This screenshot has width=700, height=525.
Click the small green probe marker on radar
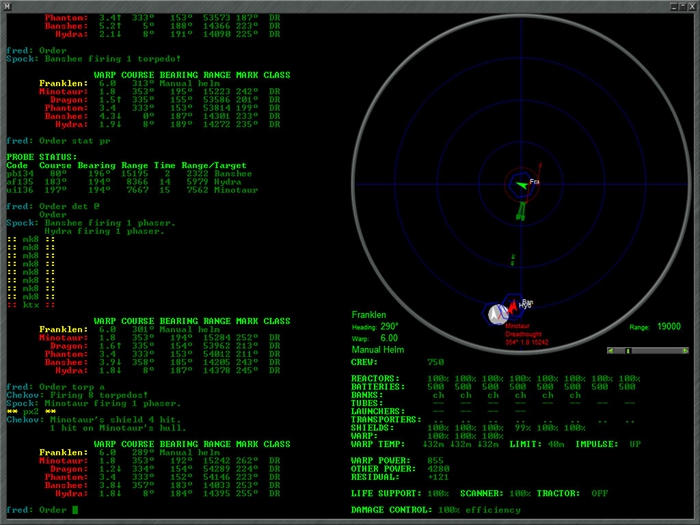(513, 259)
